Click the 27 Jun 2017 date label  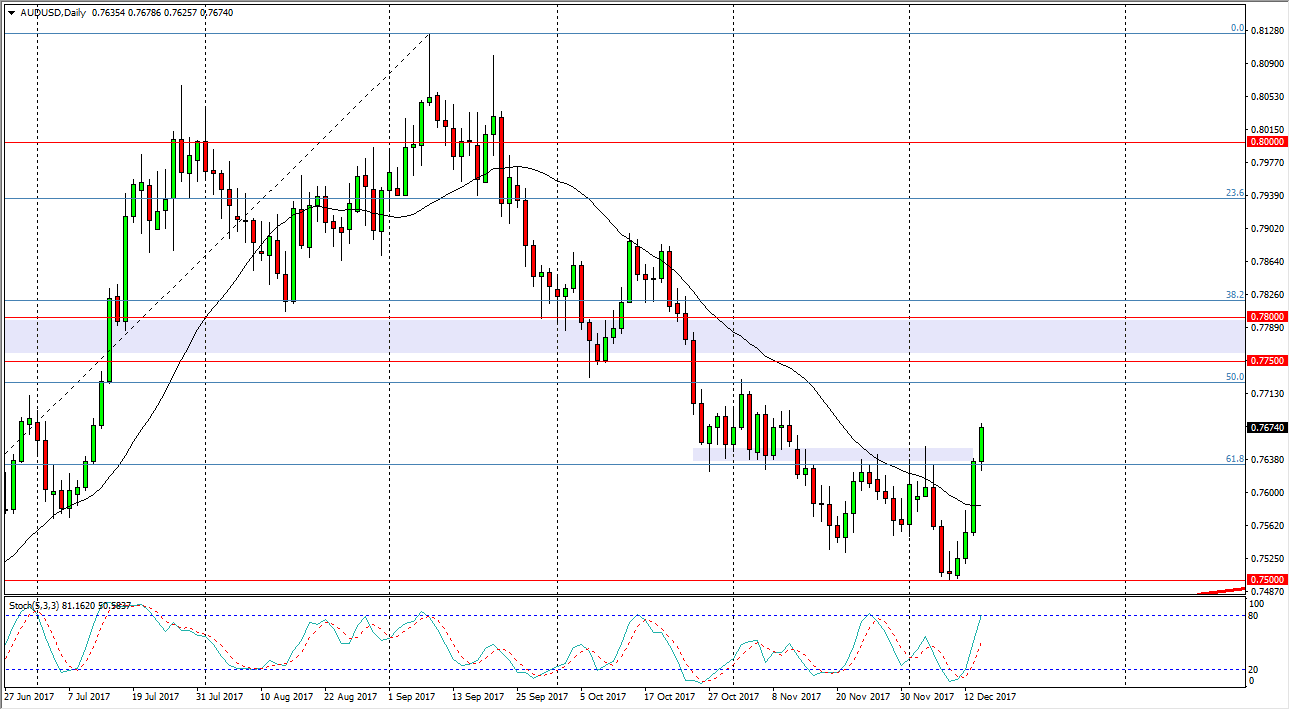point(30,696)
